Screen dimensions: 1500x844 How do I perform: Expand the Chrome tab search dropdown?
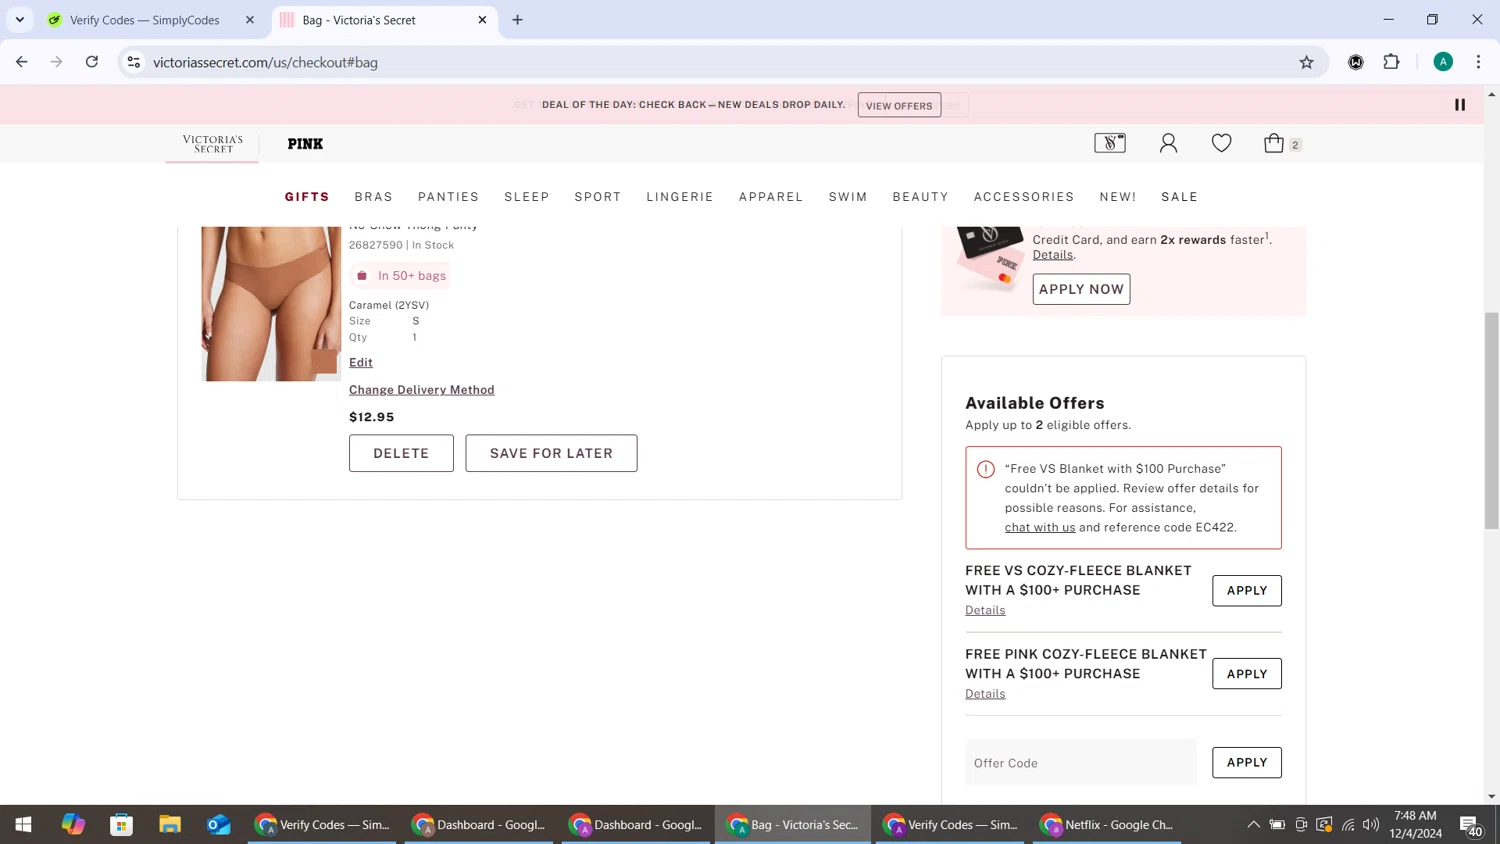20,20
